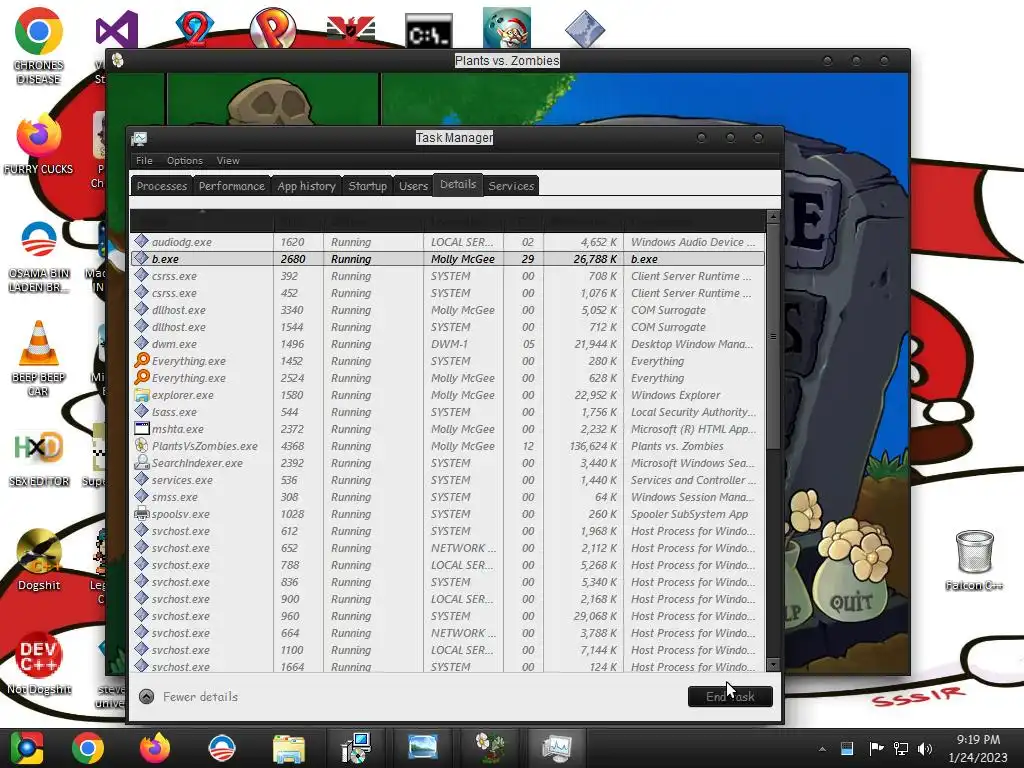Open File Explorer from the taskbar

point(288,748)
